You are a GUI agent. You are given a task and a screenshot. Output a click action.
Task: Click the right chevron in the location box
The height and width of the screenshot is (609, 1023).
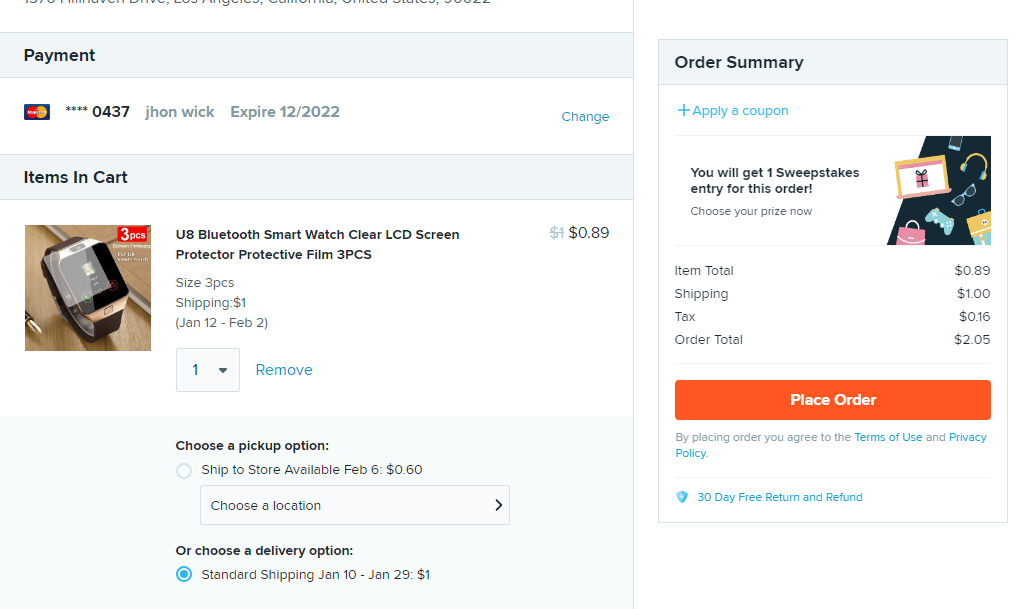(498, 505)
